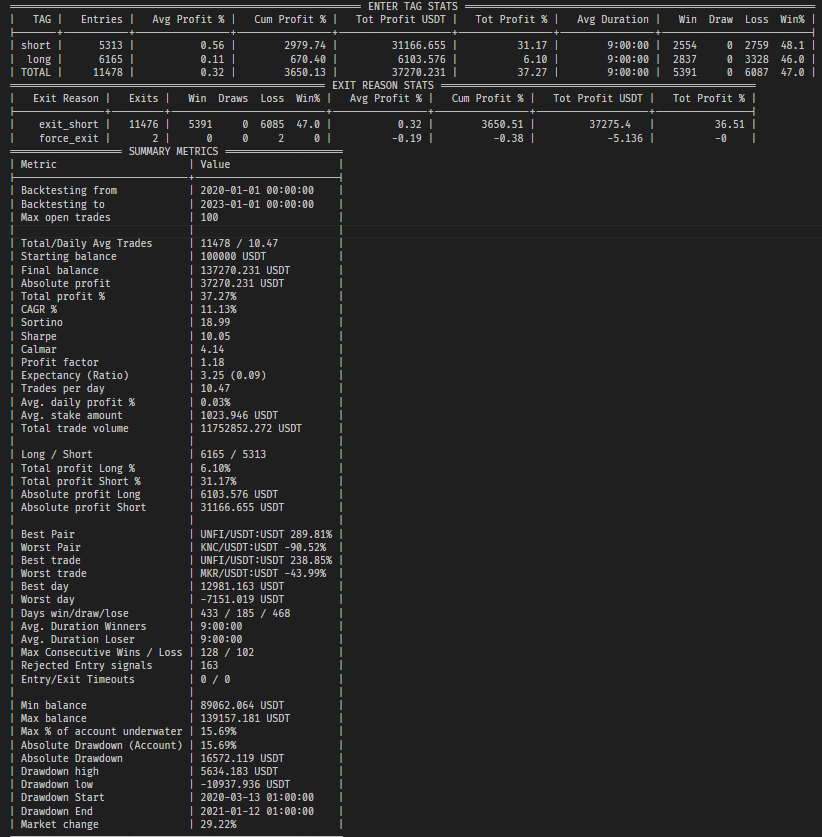Click exit_short exits count 11476
Viewport: 822px width, 837px height.
click(x=144, y=124)
